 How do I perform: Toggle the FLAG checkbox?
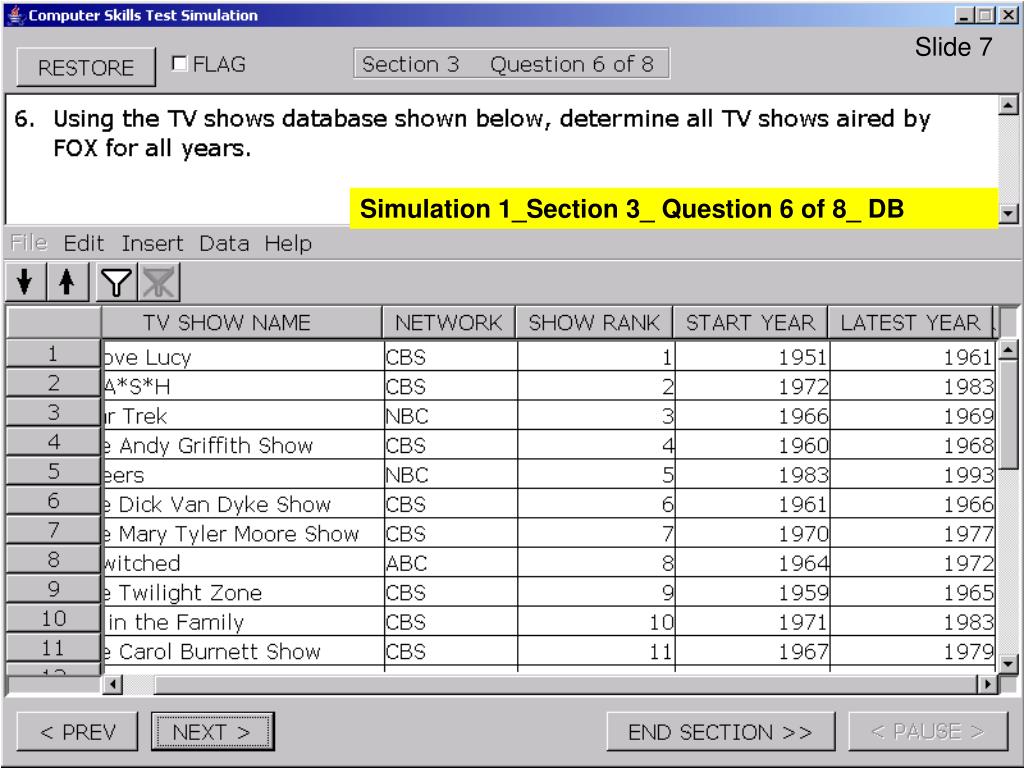[179, 63]
